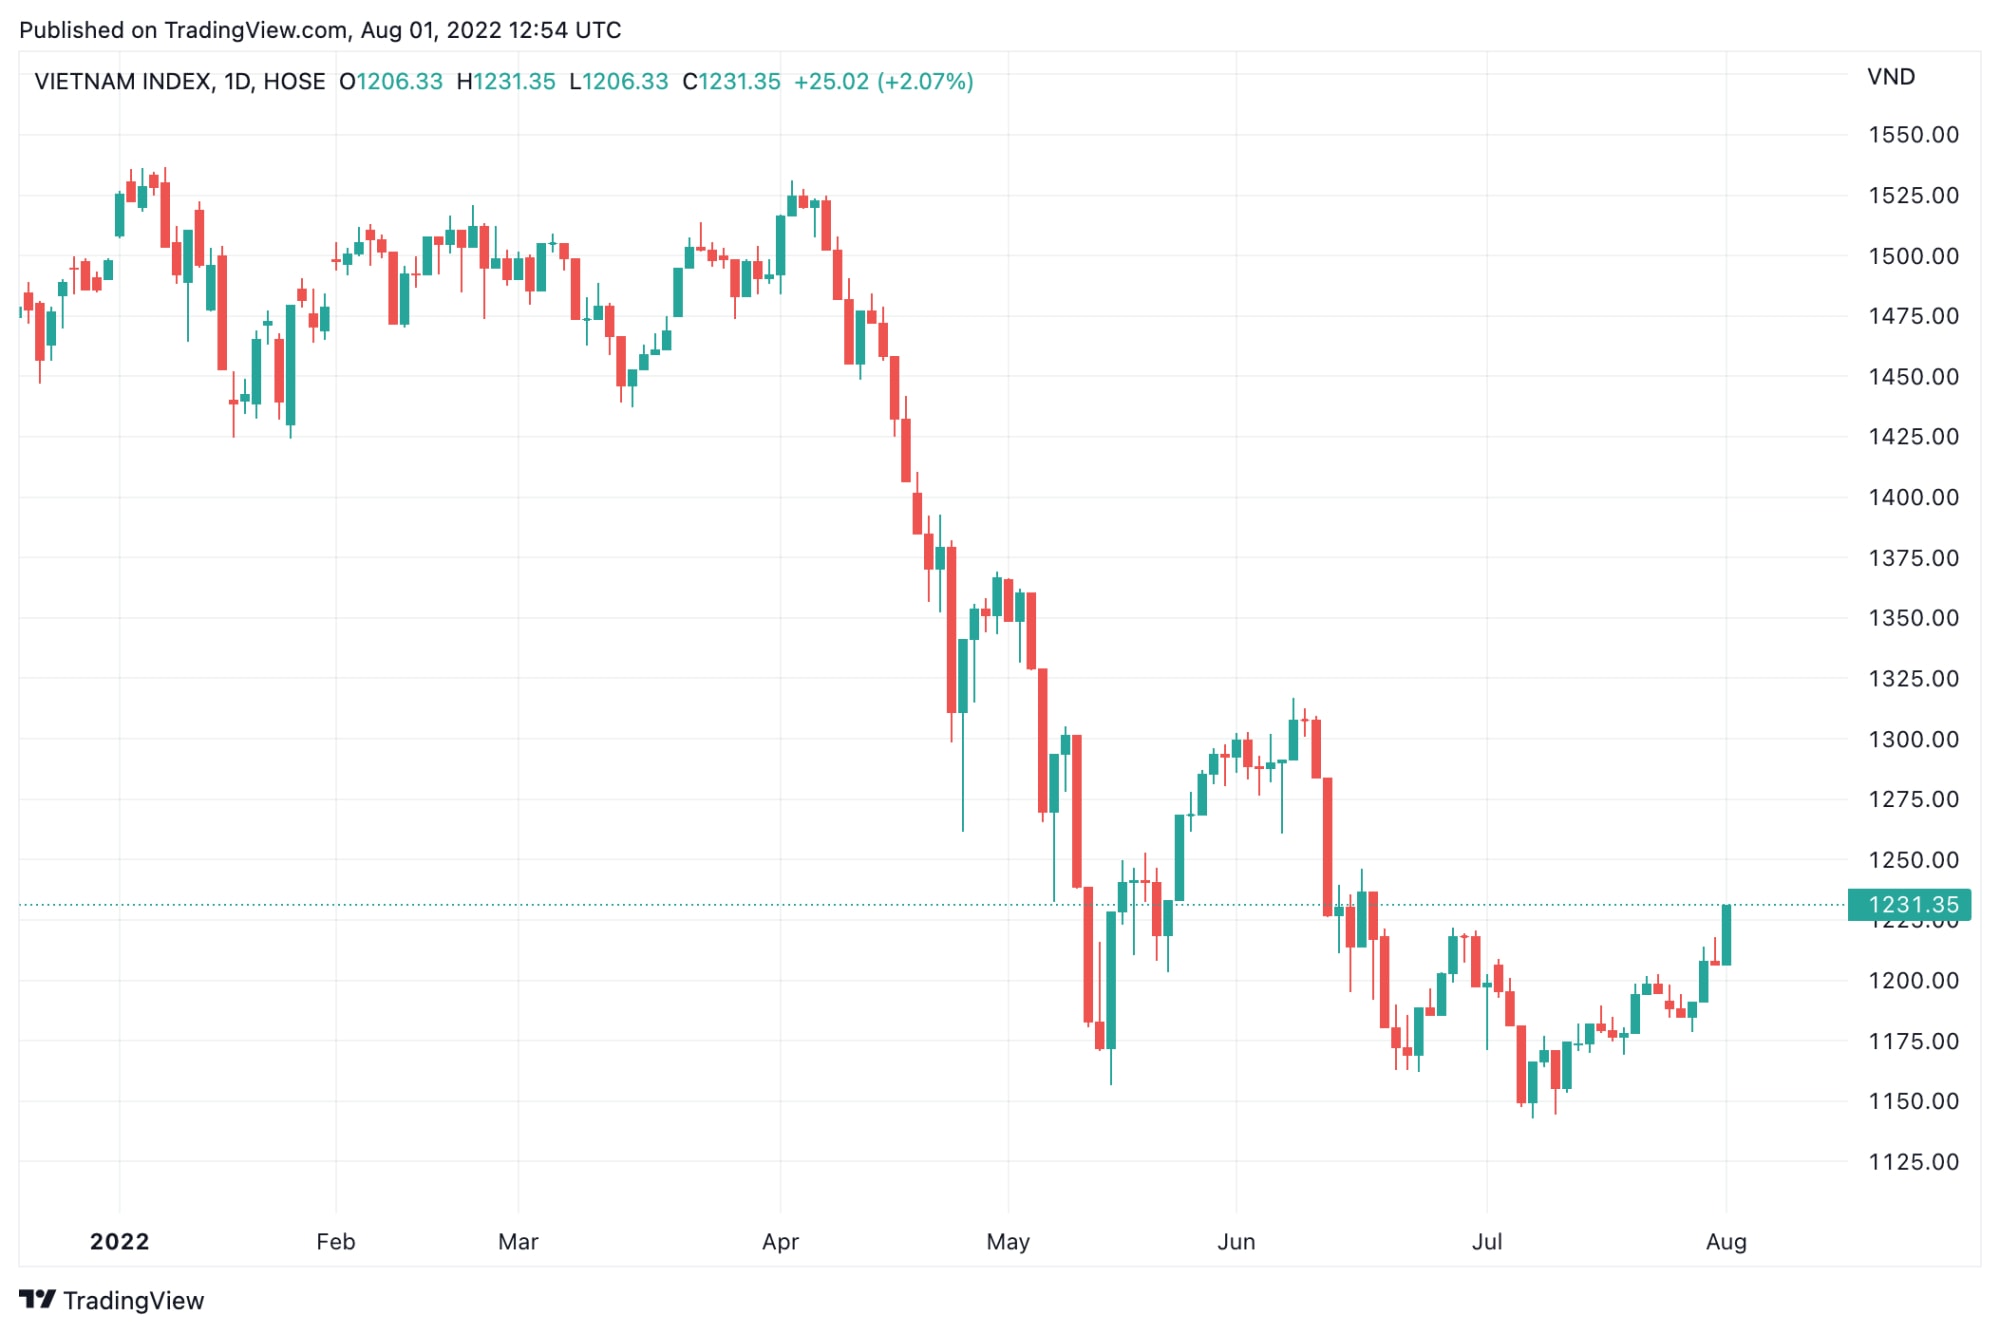Click the Mar label on time axis
Screen dimensions: 2000x1333
(x=518, y=1242)
